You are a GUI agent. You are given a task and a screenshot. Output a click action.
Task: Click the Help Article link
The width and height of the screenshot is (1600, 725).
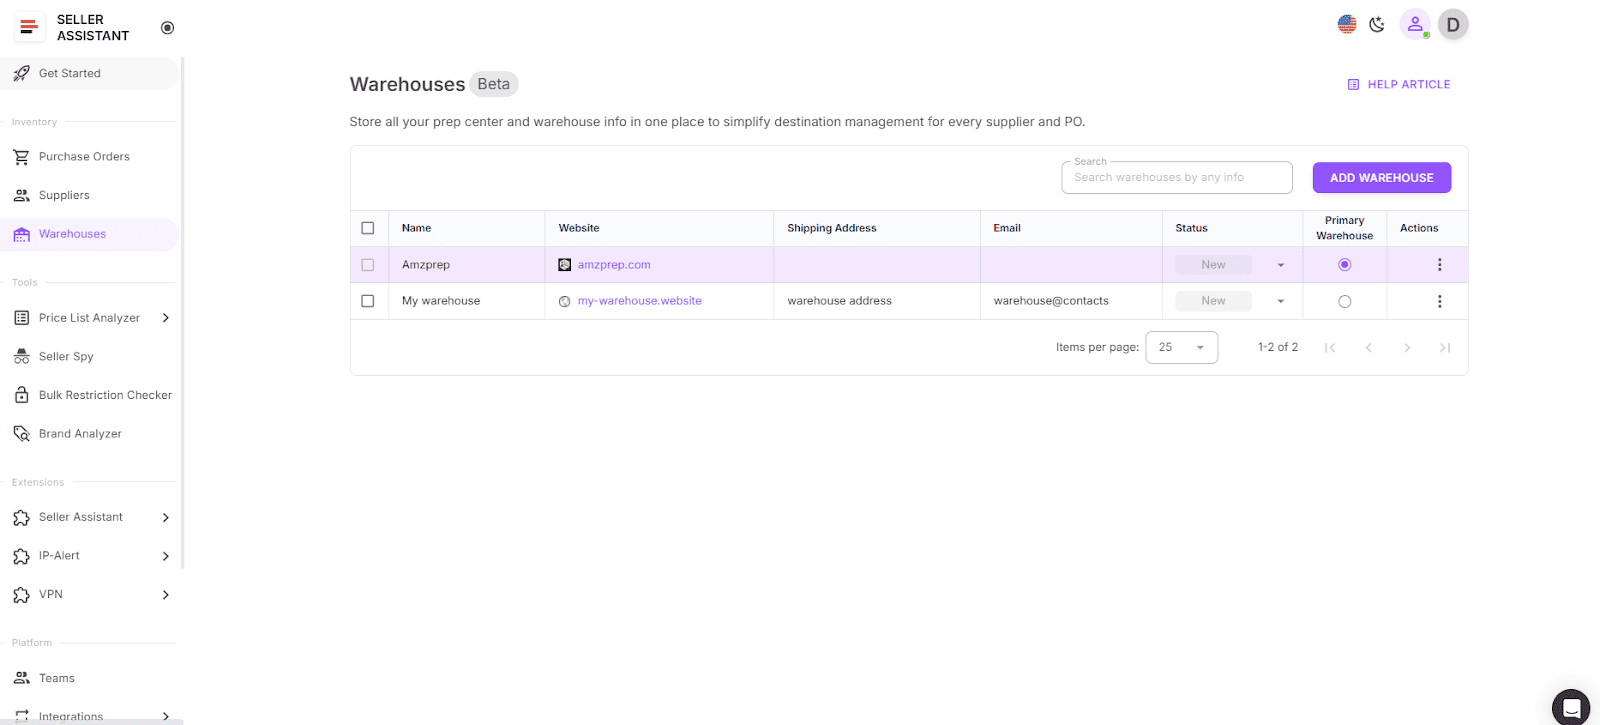click(x=1399, y=85)
